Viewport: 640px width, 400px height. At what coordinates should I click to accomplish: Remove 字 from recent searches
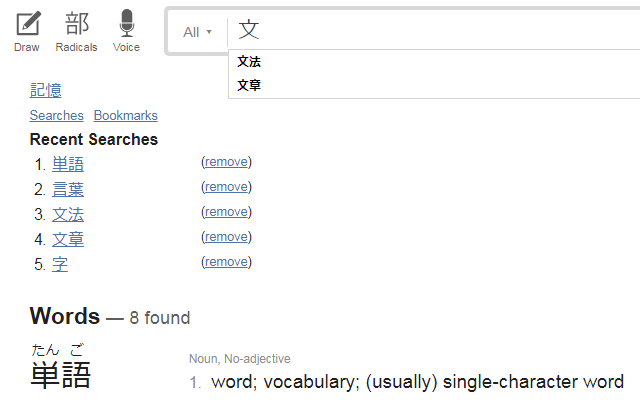[x=227, y=262]
